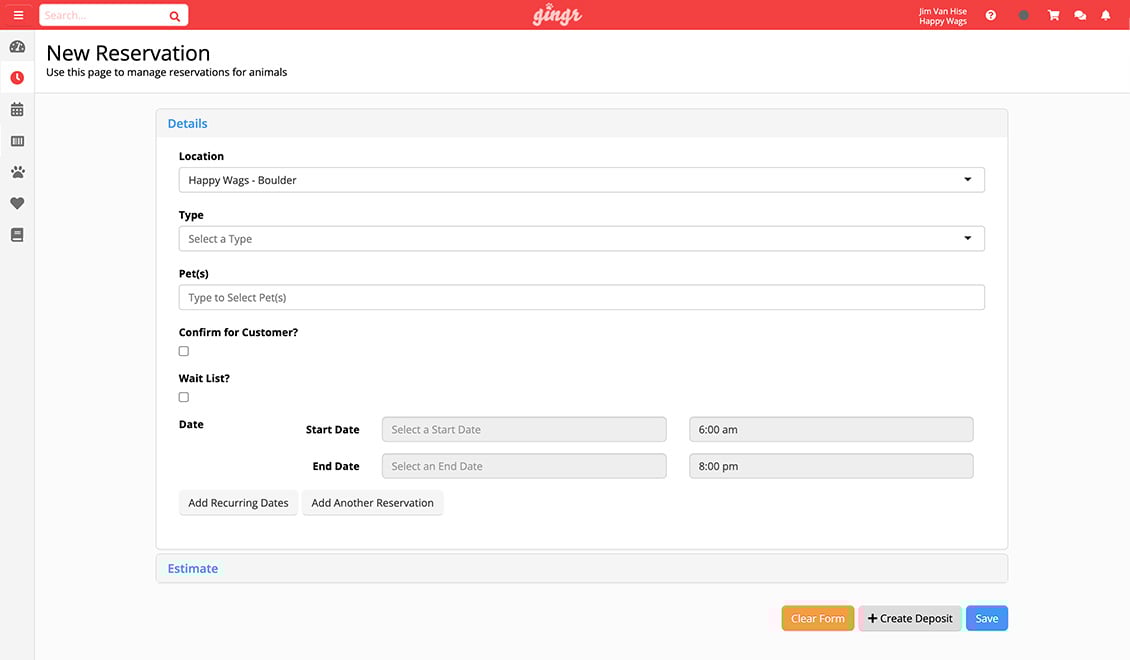Image resolution: width=1130 pixels, height=660 pixels.
Task: Open the heart icon in the sidebar
Action: (x=17, y=203)
